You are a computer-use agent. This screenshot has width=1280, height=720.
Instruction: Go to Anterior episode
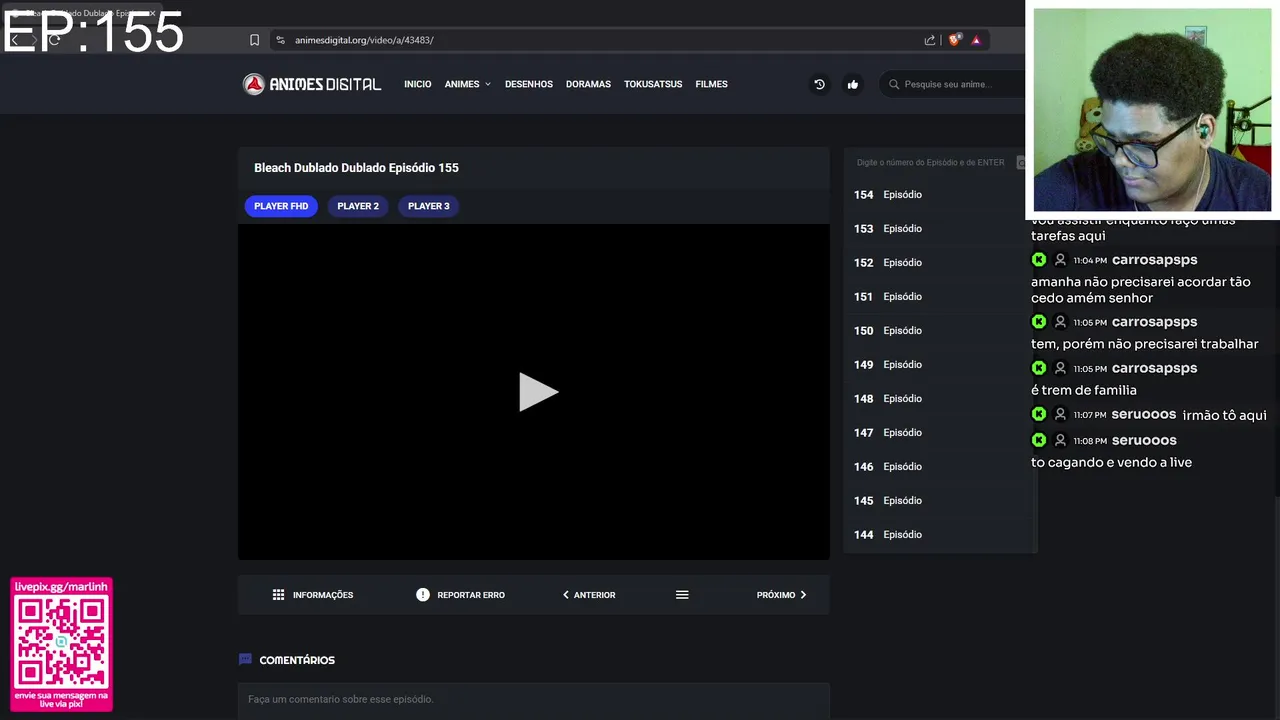pos(589,595)
